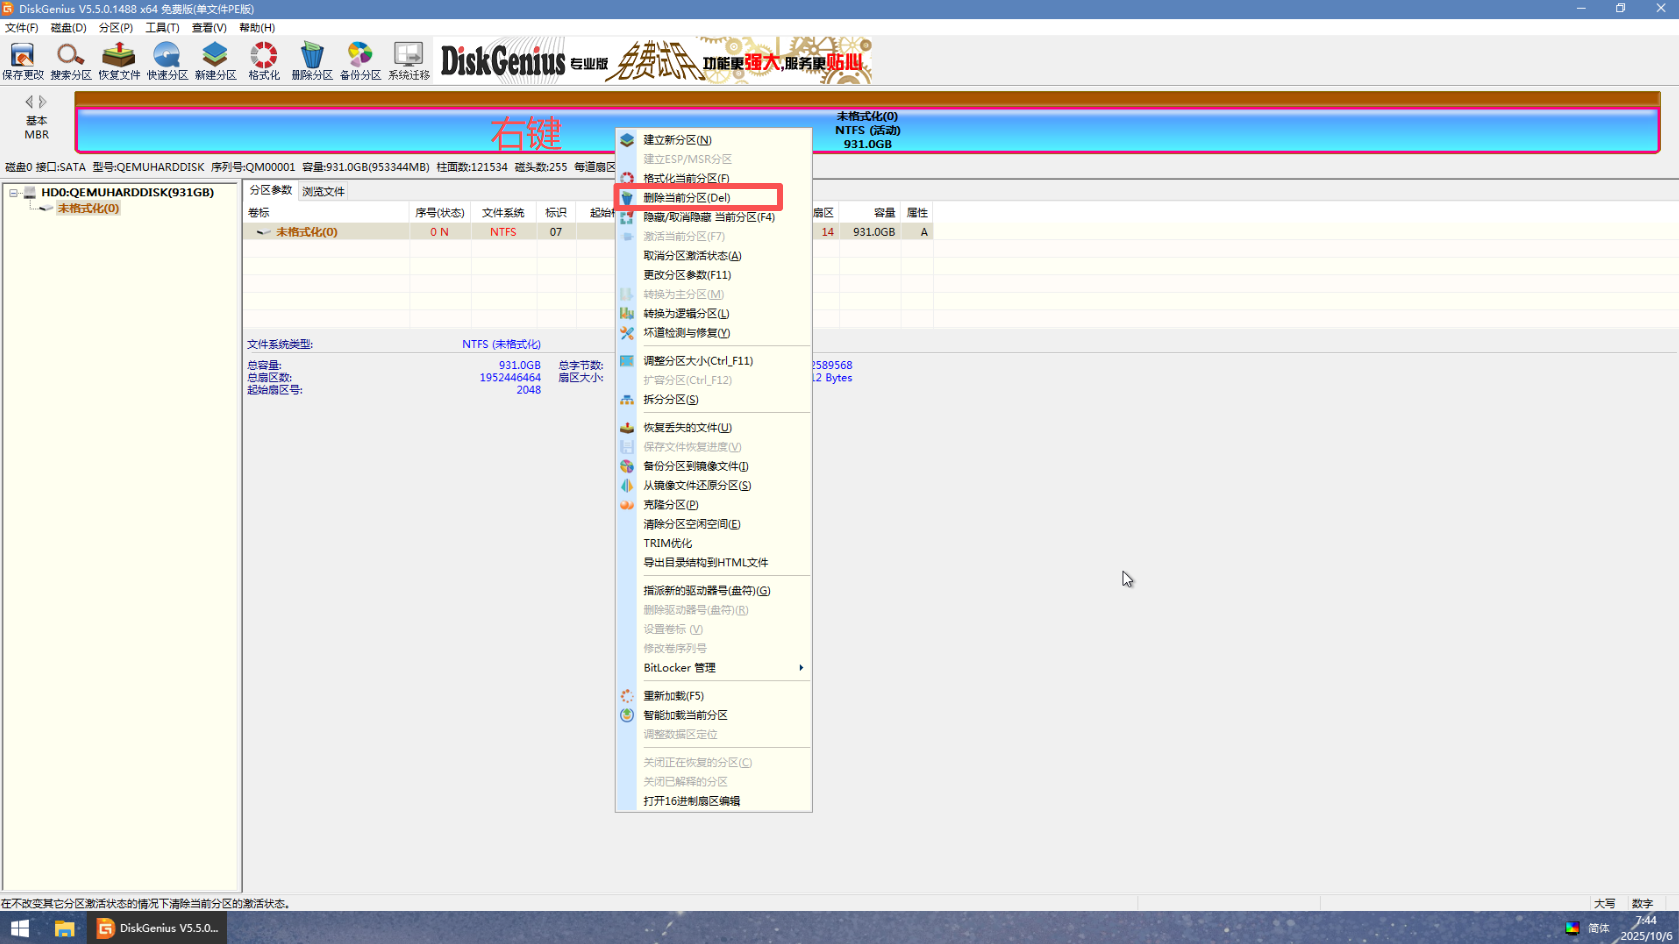Click the 格式化 (format) toolbar icon
1679x944 pixels.
point(262,59)
